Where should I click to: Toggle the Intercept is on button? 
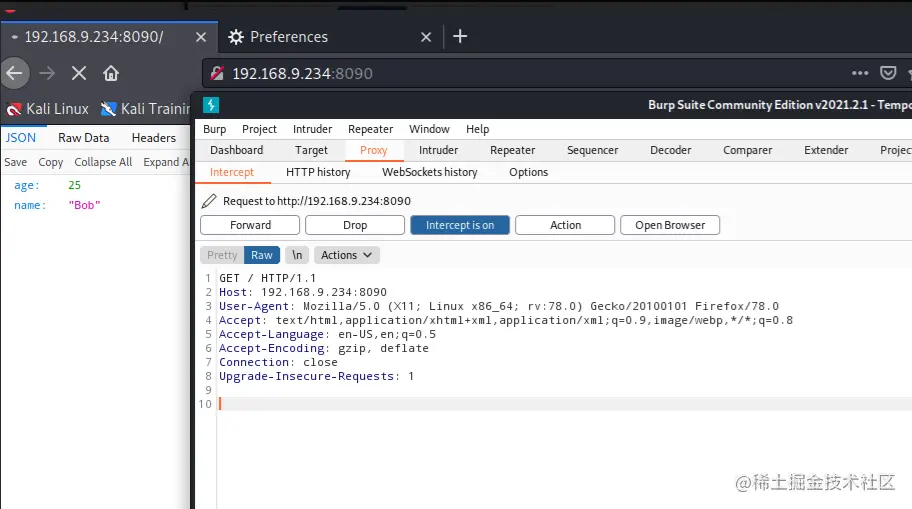coord(460,225)
